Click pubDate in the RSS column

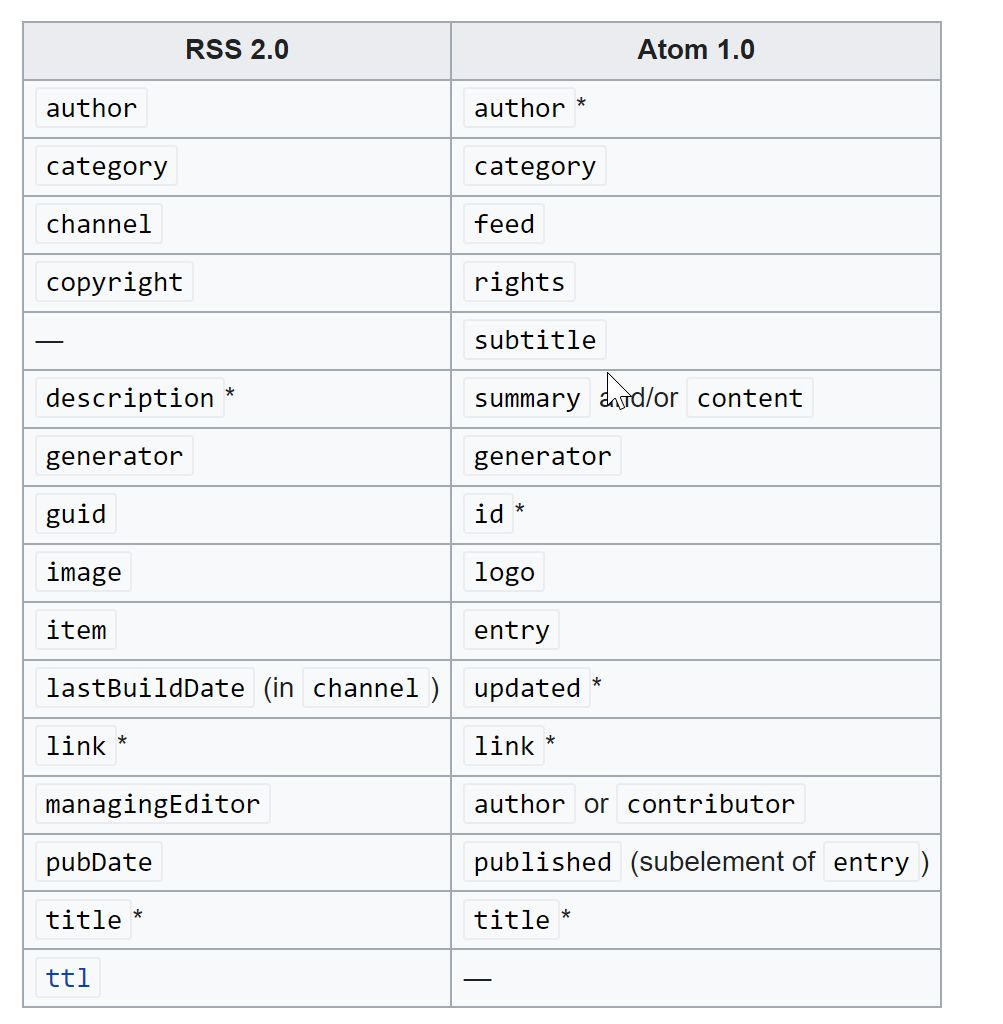pos(99,862)
